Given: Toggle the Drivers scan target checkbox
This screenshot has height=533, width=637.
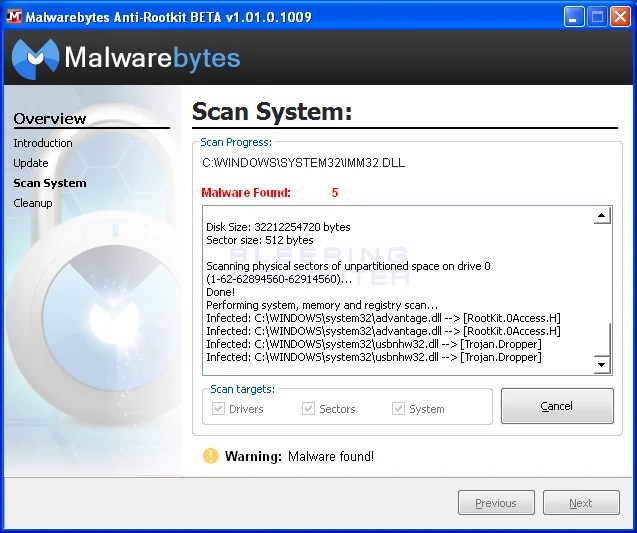Looking at the screenshot, I should [x=219, y=408].
